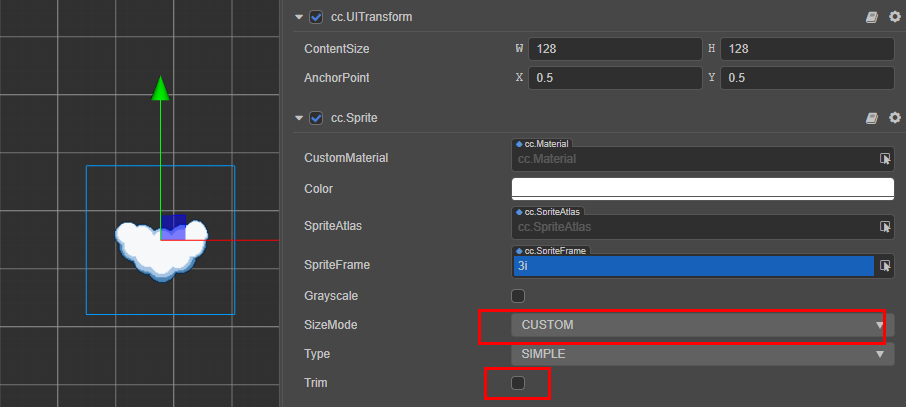
Task: Collapse the cc.UITransform section
Action: coord(299,17)
